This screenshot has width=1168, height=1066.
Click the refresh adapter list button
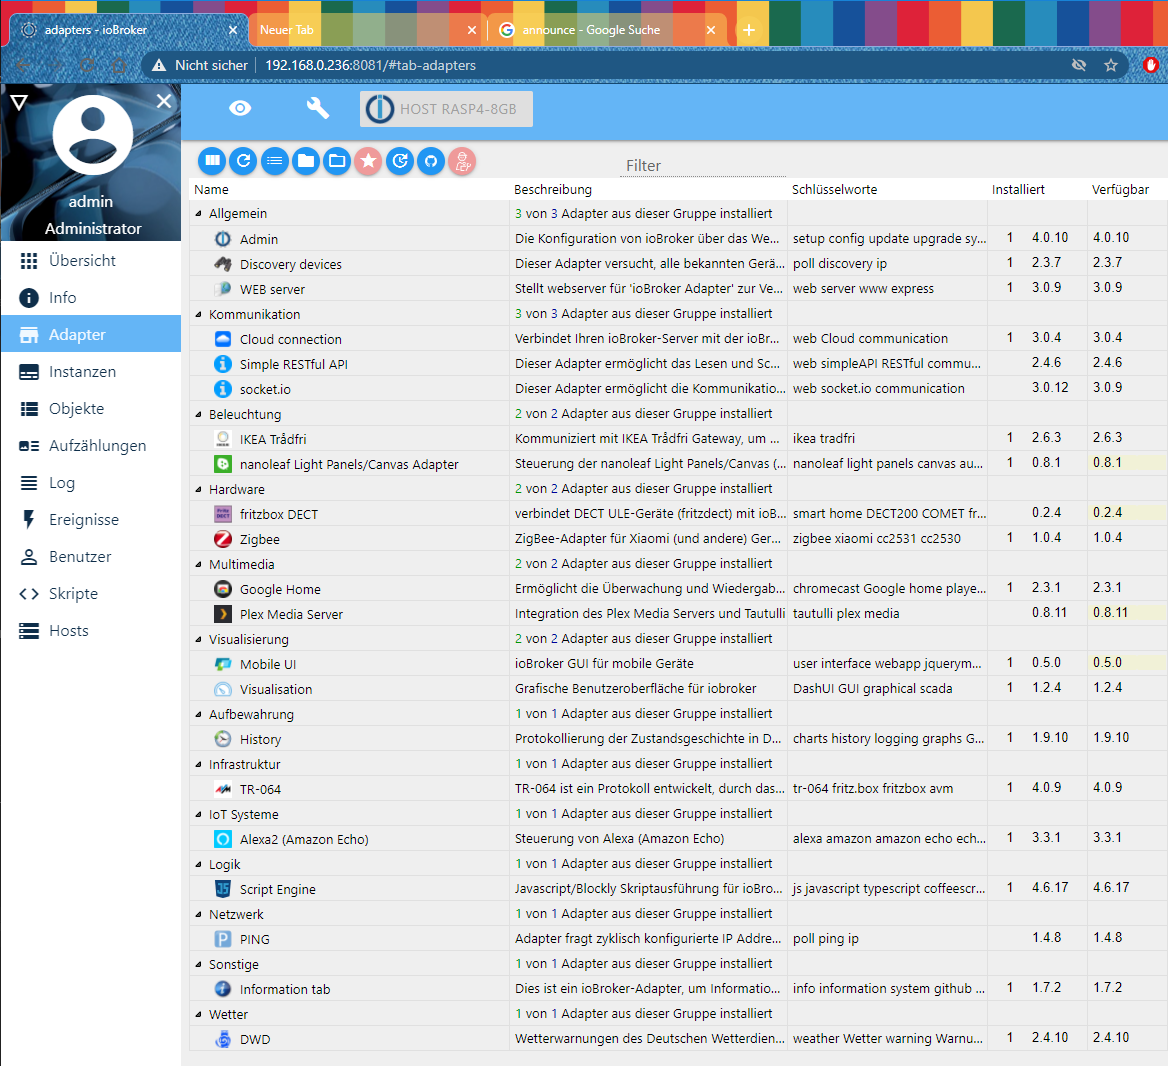[x=244, y=161]
